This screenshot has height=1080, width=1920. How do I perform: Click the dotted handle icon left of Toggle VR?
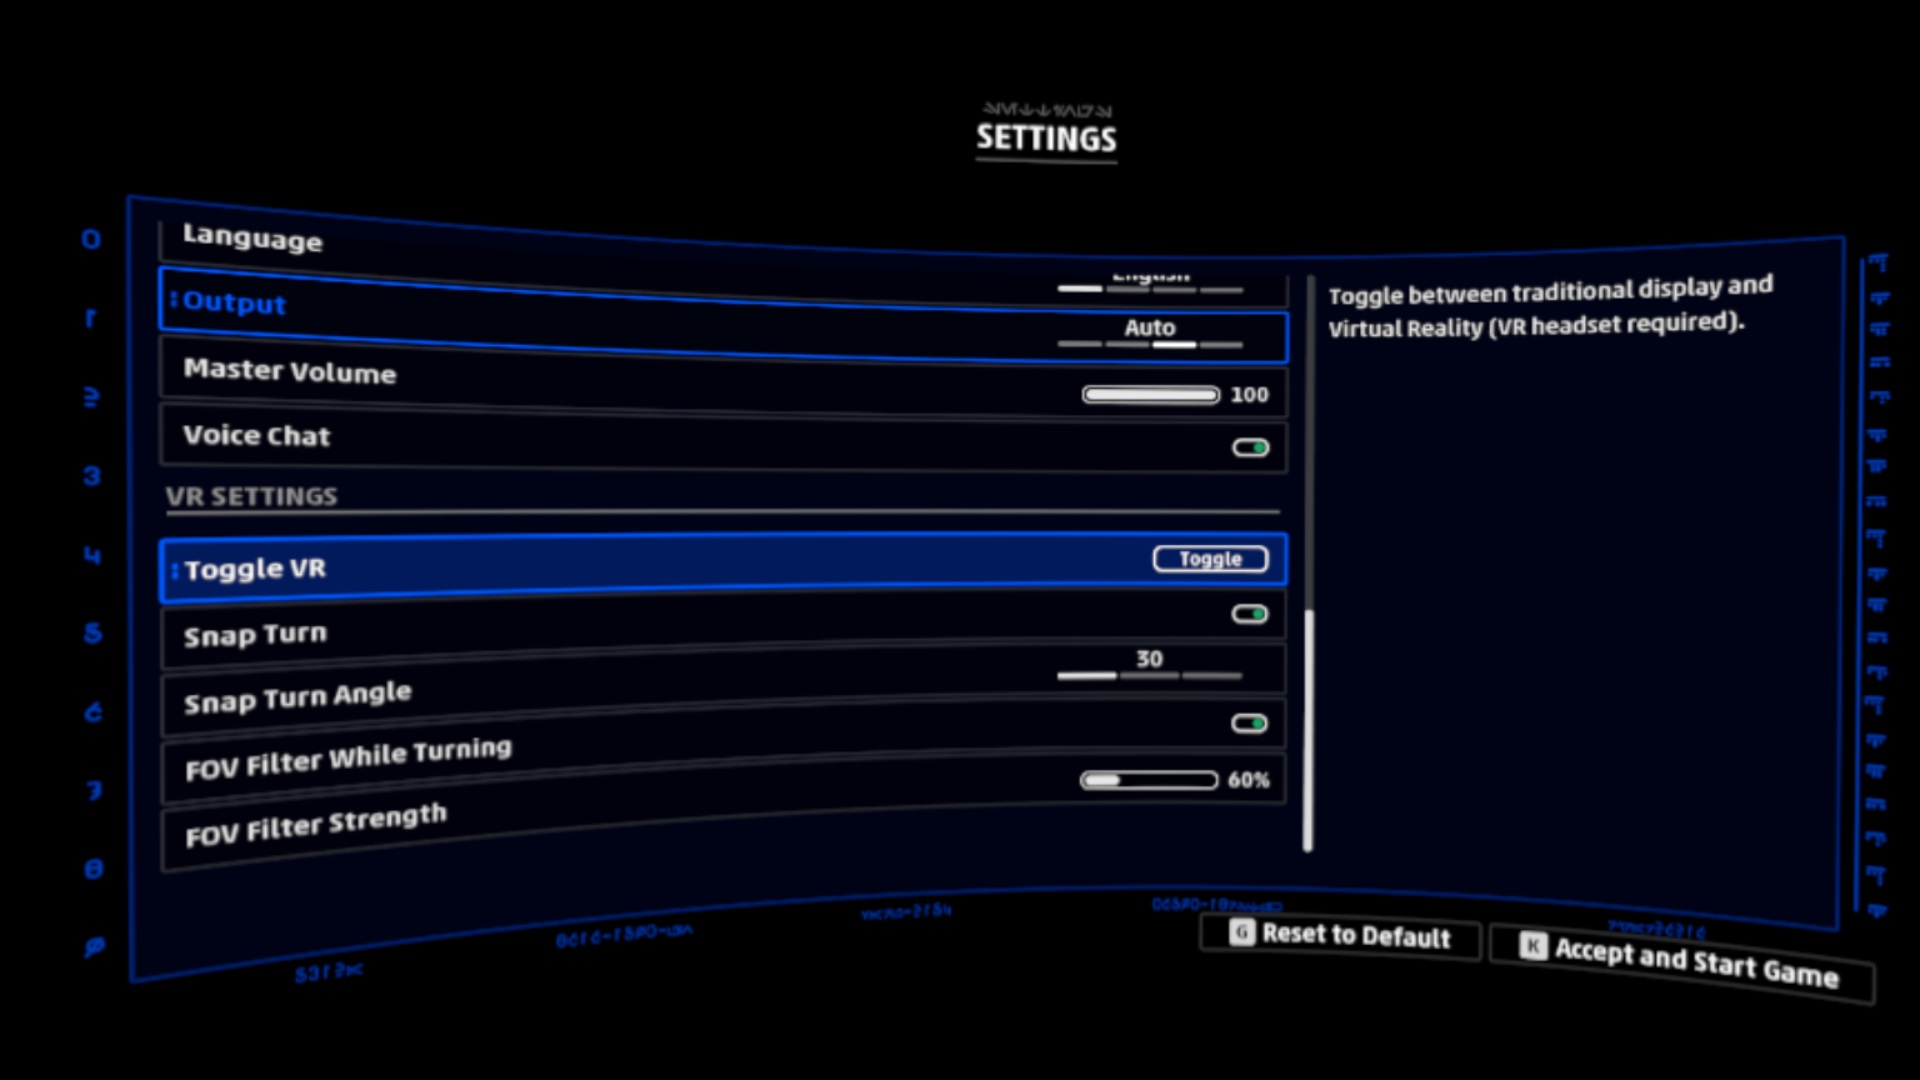(x=175, y=570)
